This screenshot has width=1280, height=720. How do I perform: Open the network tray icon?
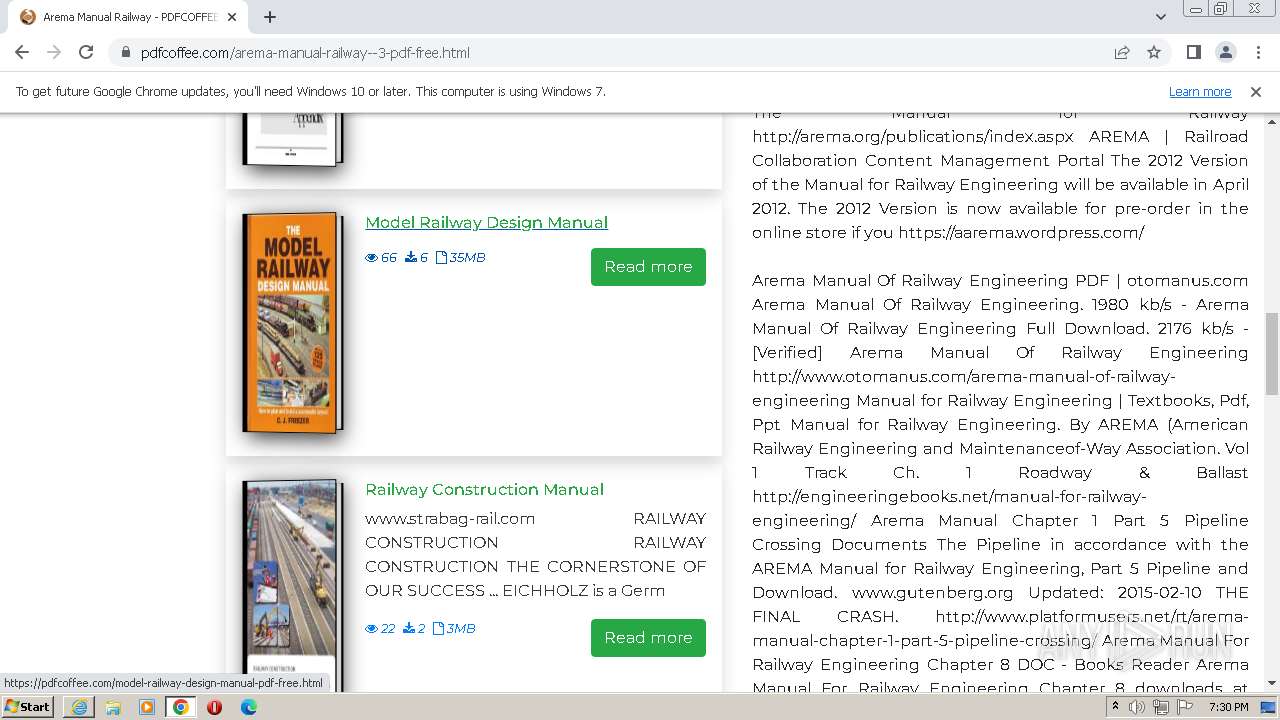(x=1161, y=707)
